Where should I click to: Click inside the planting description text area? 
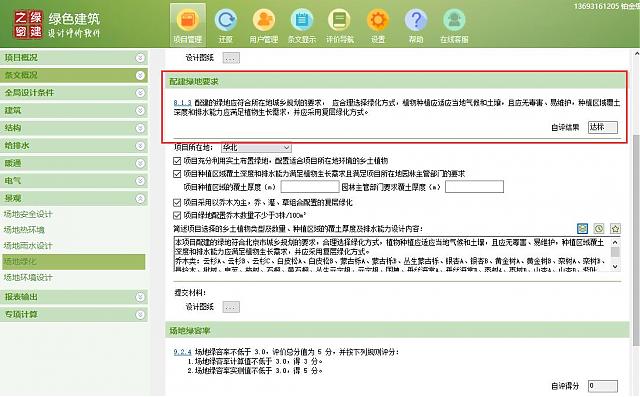click(392, 254)
